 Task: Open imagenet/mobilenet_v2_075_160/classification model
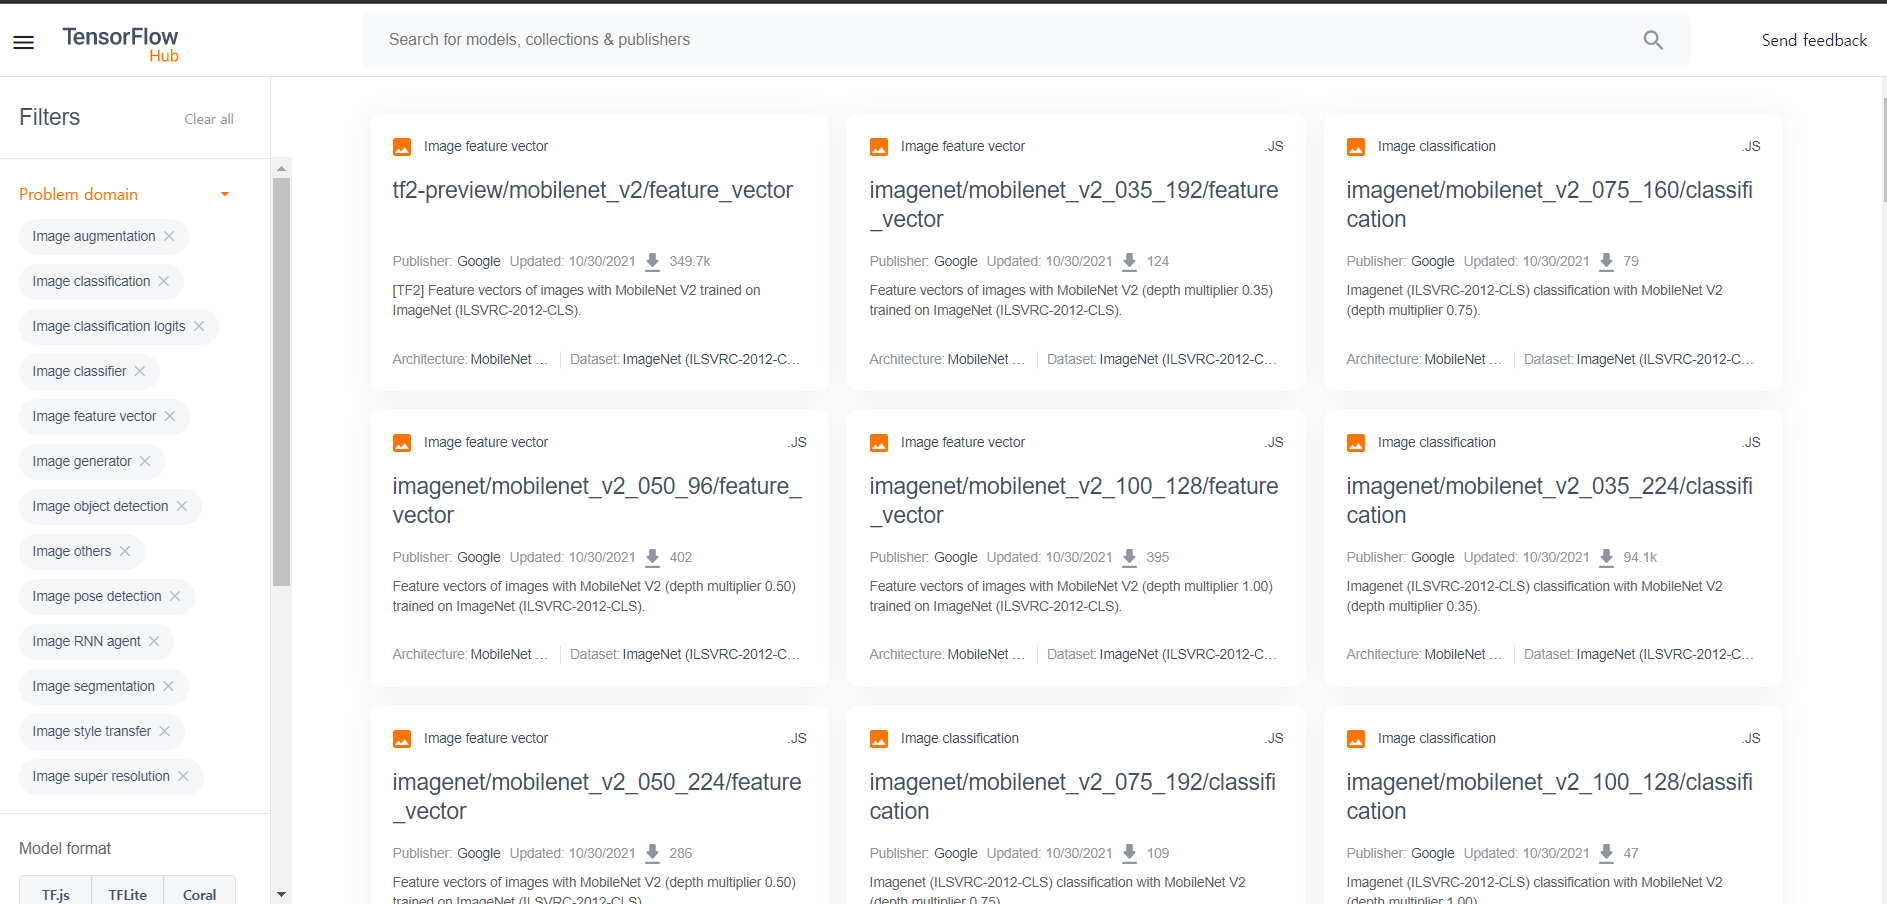[1550, 204]
